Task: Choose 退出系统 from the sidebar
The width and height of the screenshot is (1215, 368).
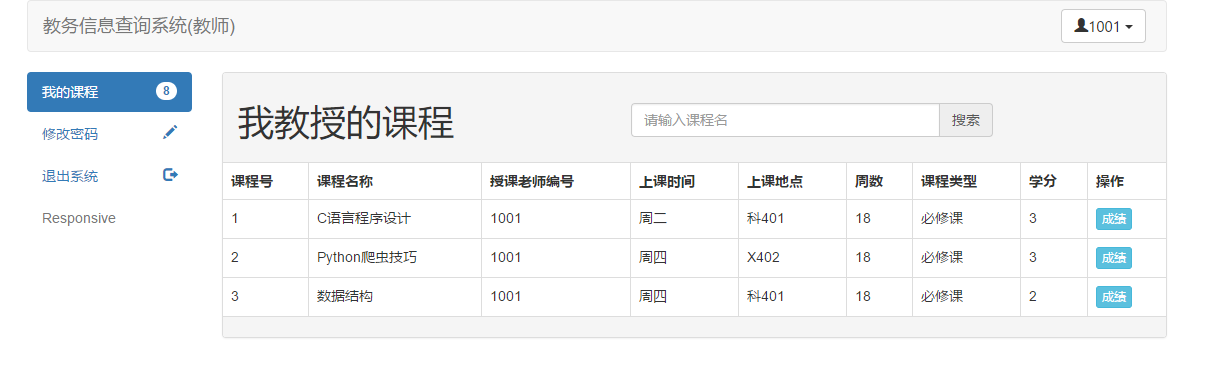Action: click(109, 176)
